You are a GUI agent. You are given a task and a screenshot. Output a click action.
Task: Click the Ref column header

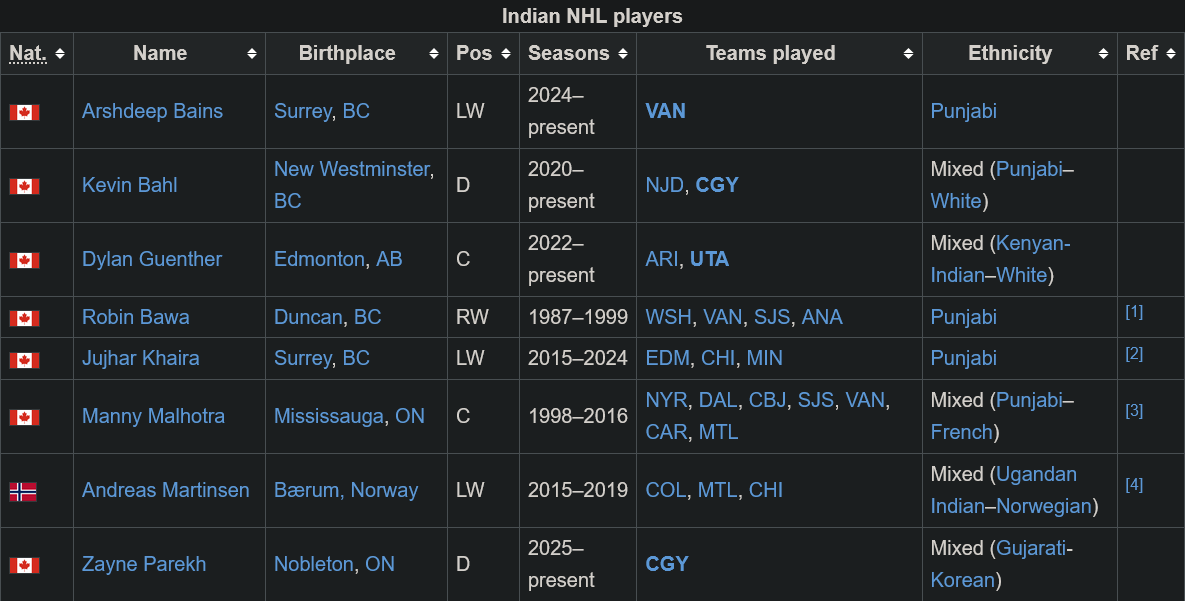[x=1141, y=54]
